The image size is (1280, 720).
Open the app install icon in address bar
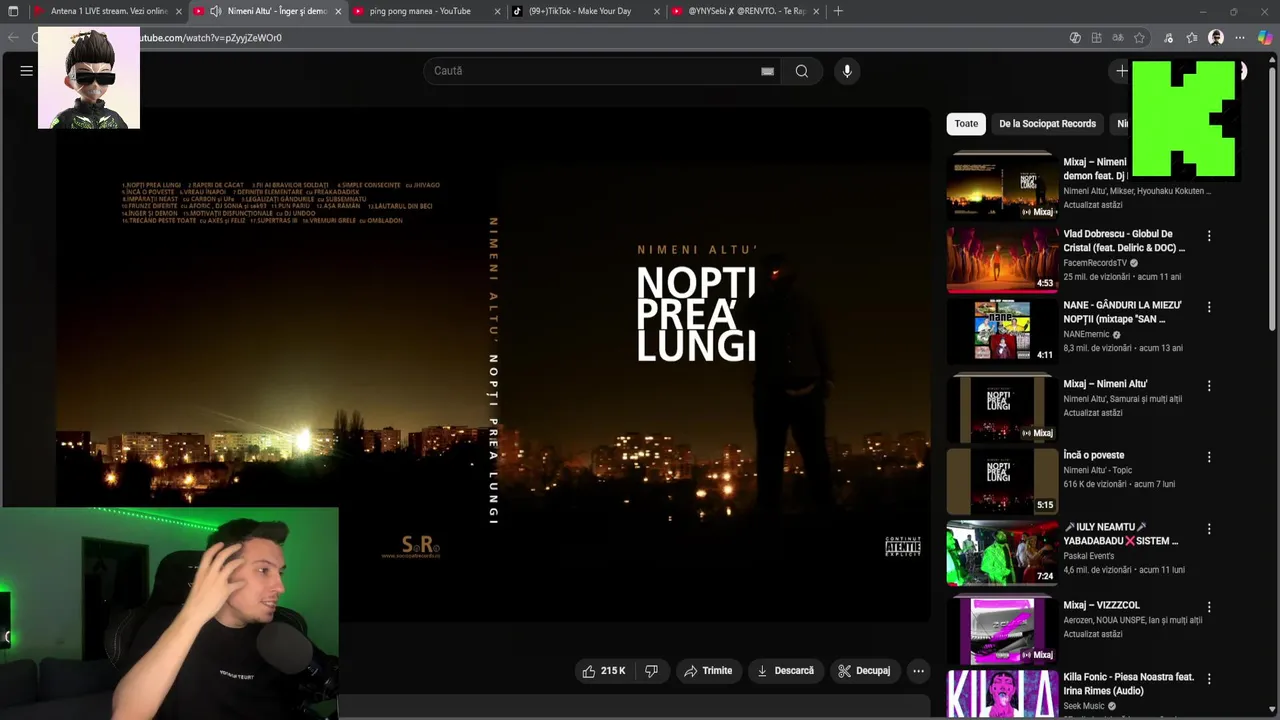tap(1097, 38)
